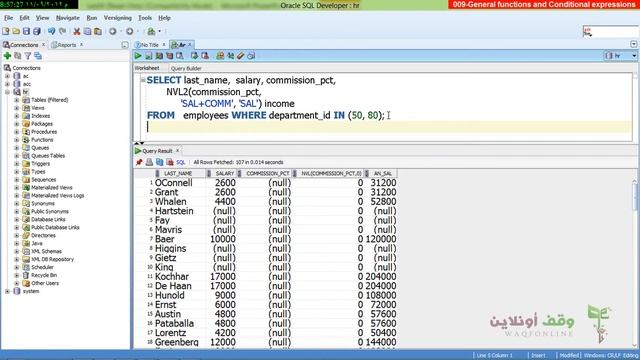Click the Clear eraser icon
The image size is (640, 360).
coord(241,56)
